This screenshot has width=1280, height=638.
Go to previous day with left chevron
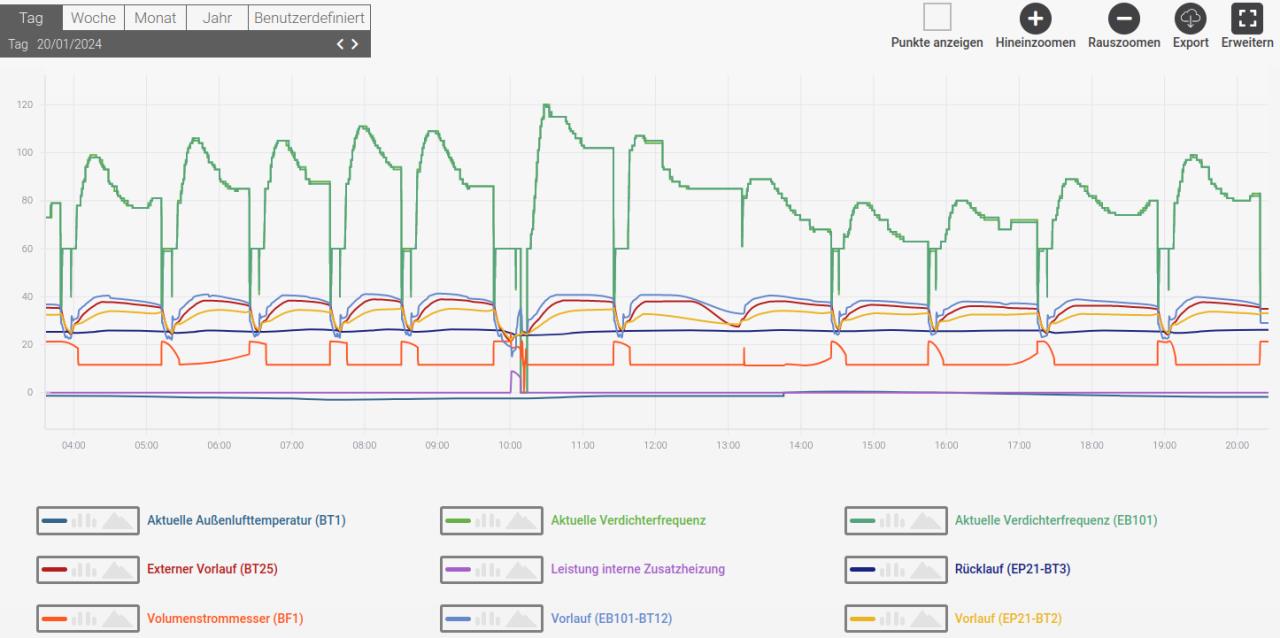340,44
